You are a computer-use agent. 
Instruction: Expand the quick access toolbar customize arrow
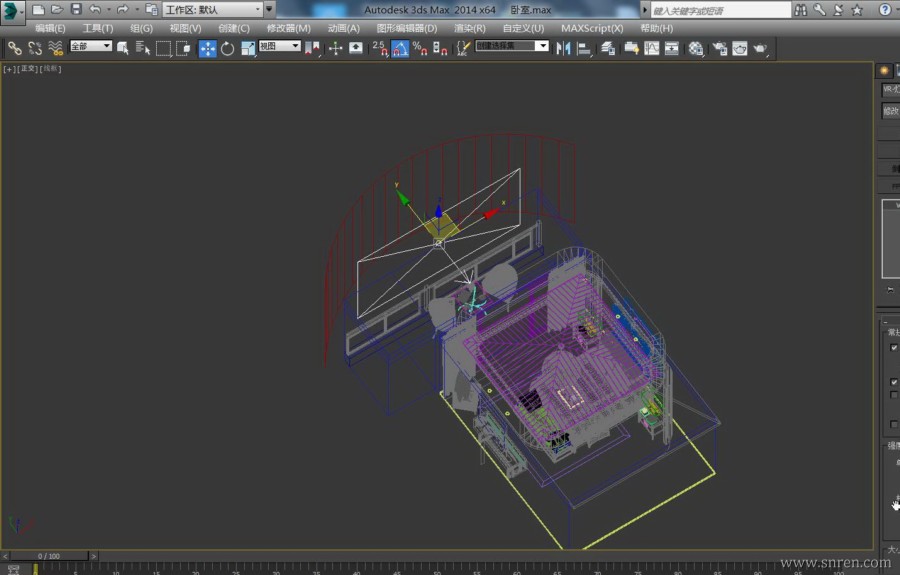click(269, 9)
